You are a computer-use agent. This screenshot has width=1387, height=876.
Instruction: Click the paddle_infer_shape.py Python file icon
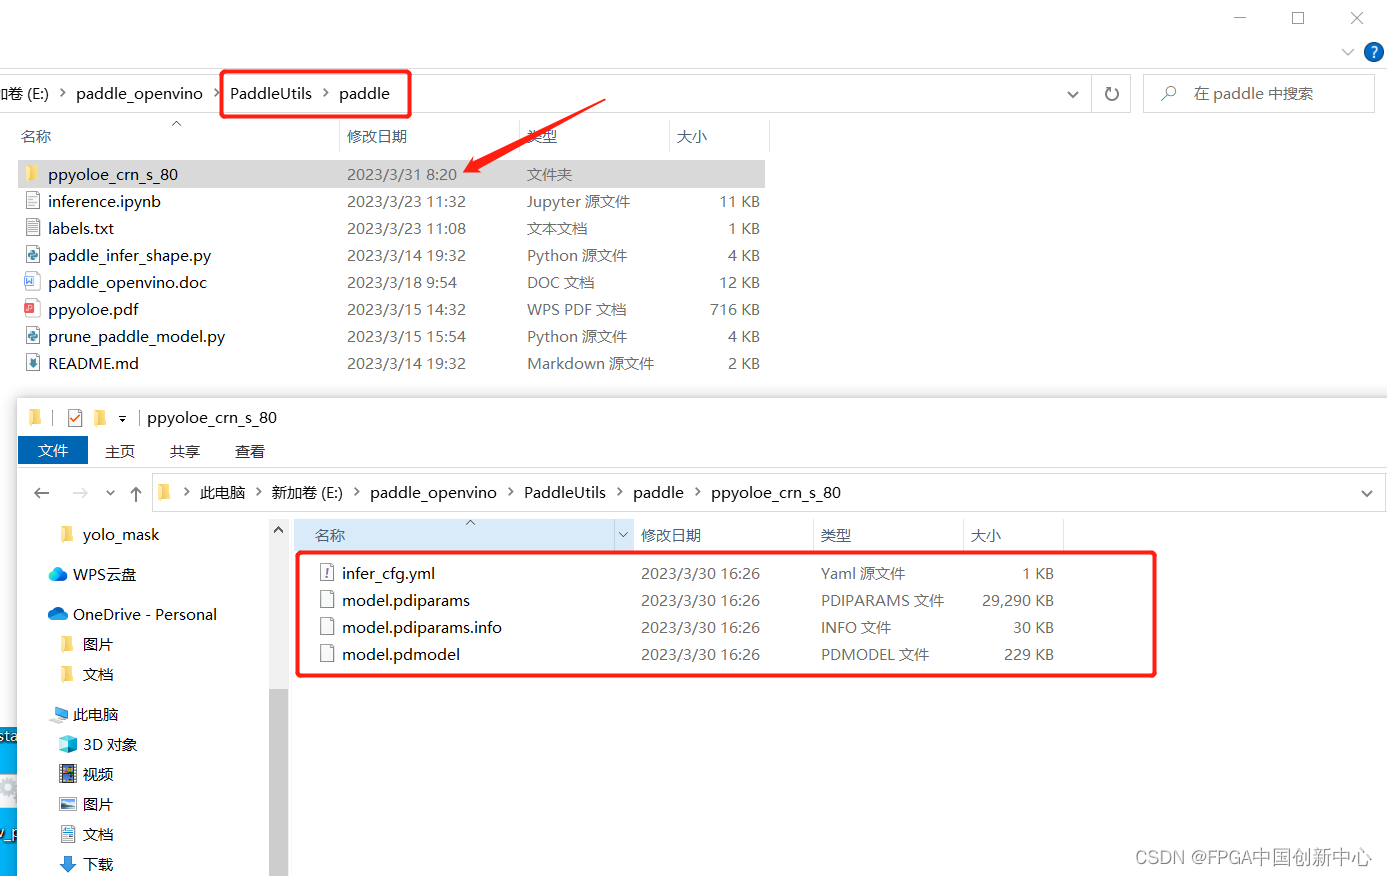[32, 255]
